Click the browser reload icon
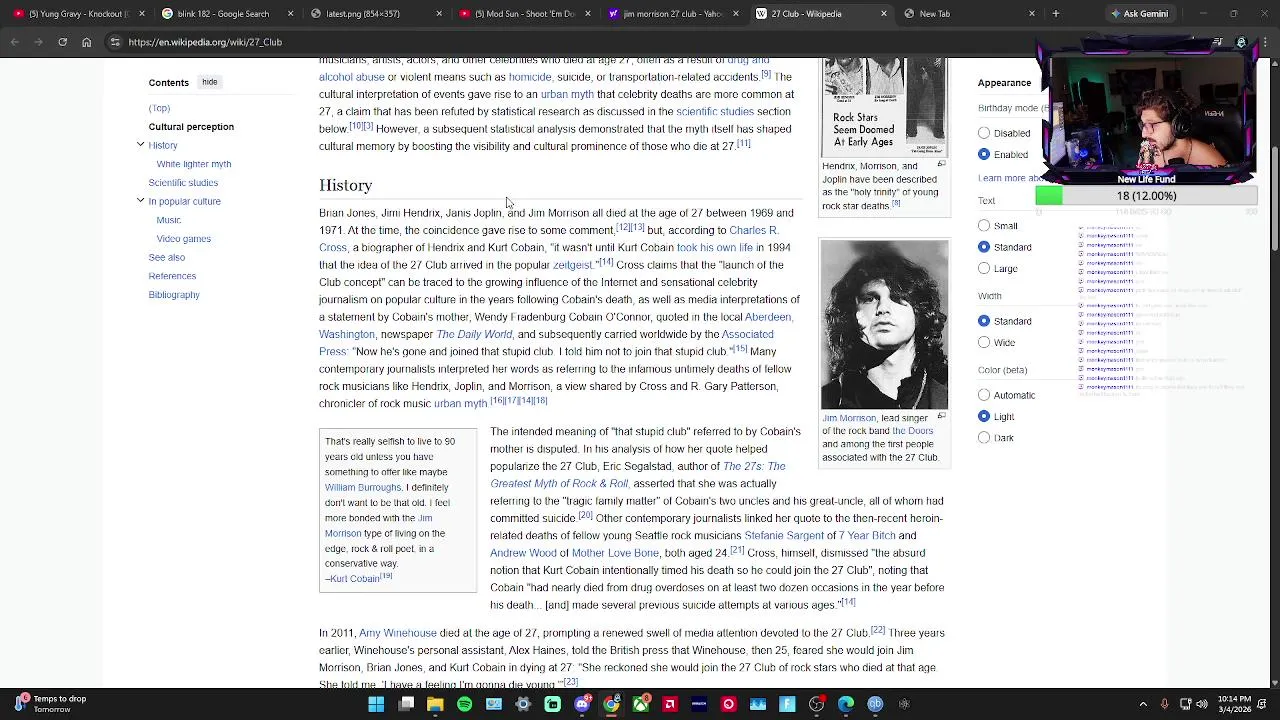1280x720 pixels. click(x=62, y=42)
